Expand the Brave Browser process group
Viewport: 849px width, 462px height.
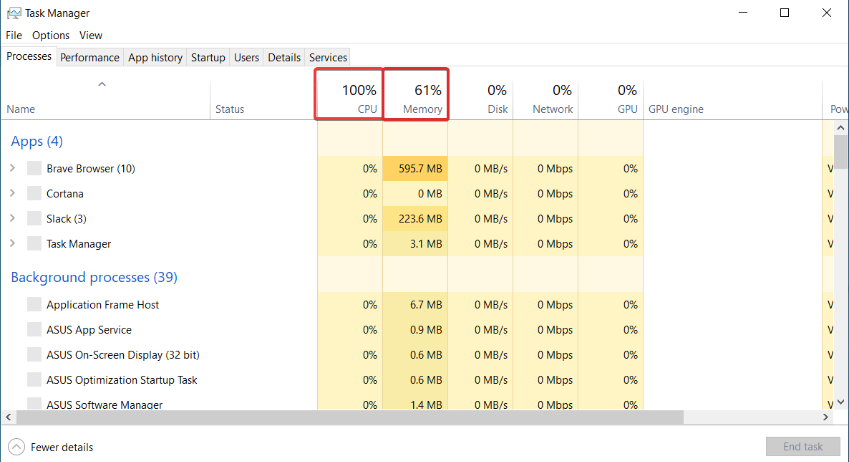(12, 169)
